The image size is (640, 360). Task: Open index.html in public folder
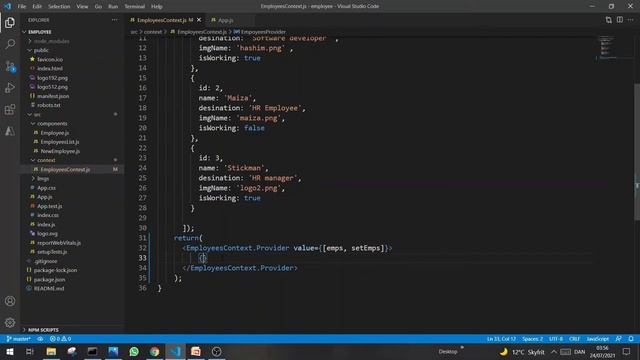[49, 69]
